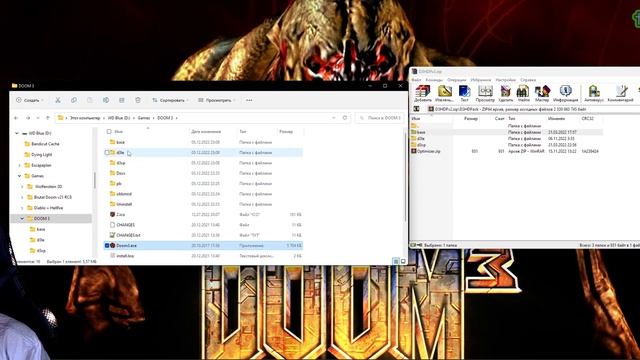Toggle the select-all checkbox beside Имя header

pyautogui.click(x=109, y=131)
